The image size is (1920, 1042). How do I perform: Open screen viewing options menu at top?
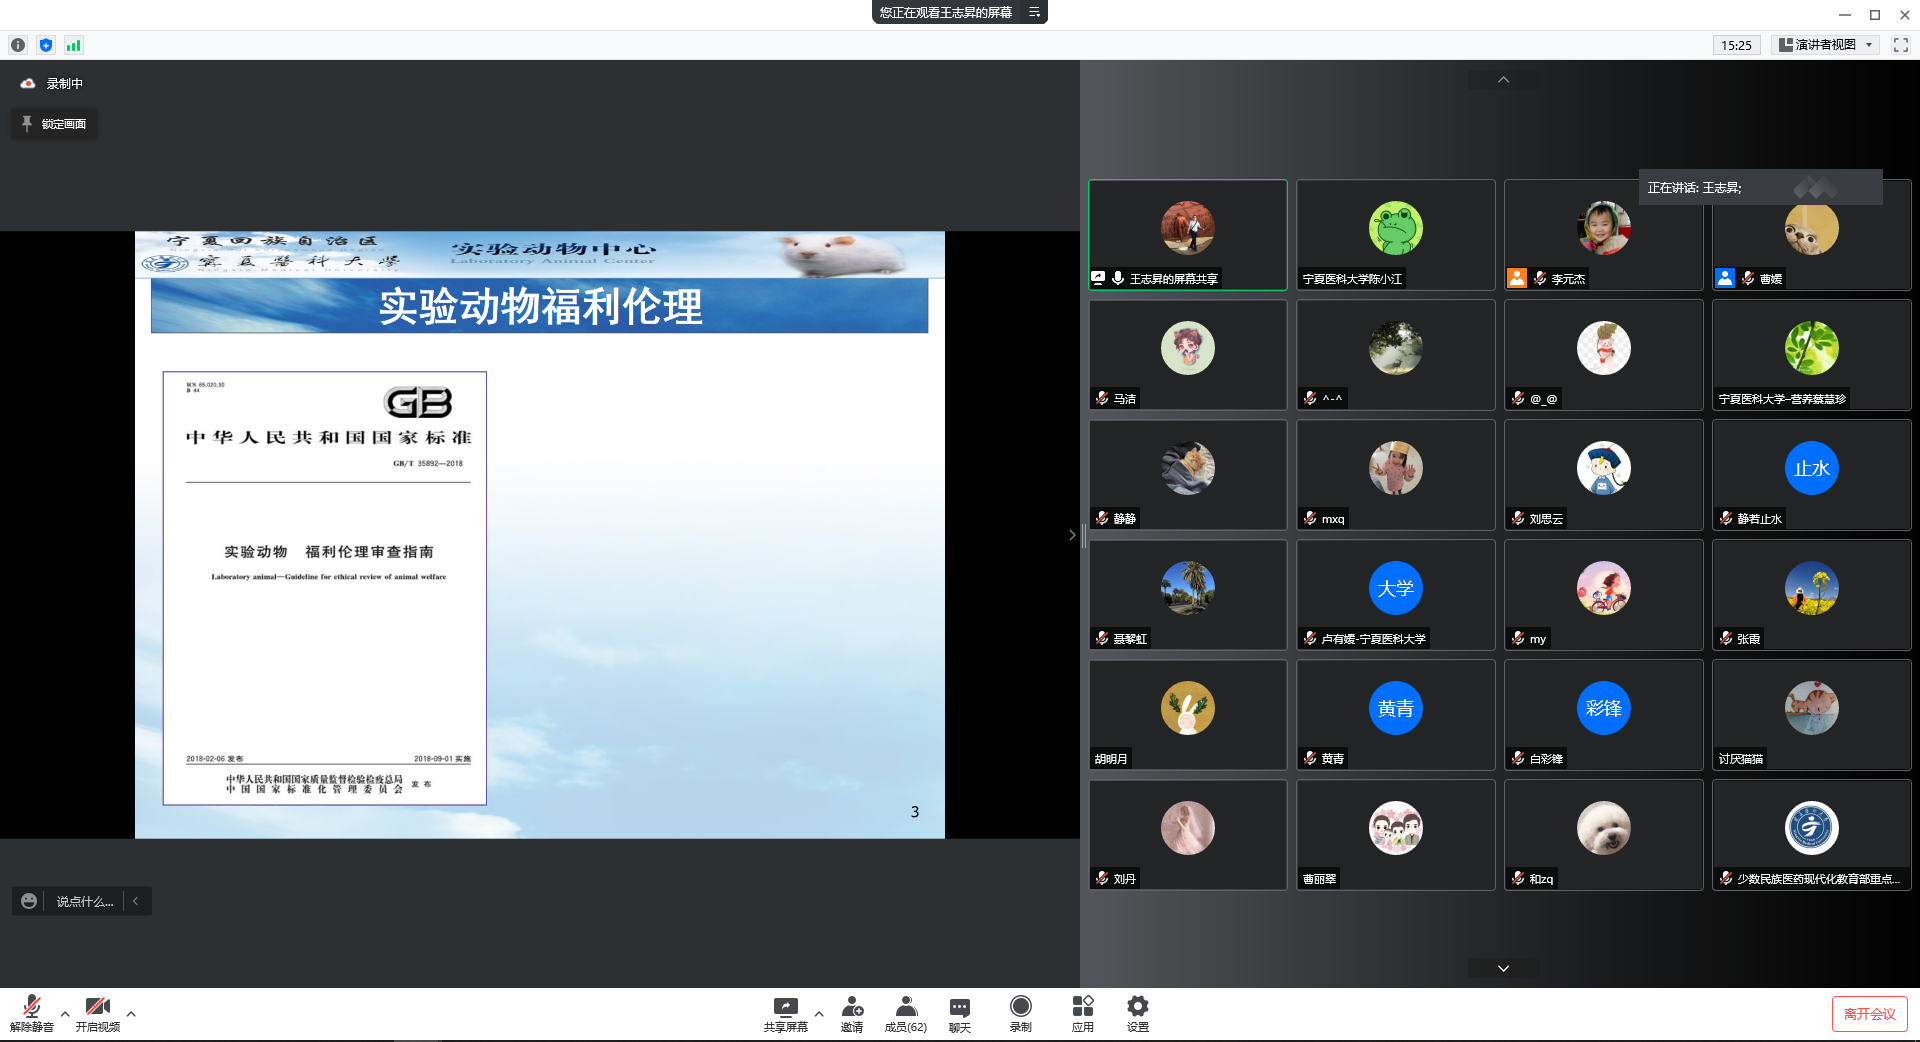pos(1034,12)
